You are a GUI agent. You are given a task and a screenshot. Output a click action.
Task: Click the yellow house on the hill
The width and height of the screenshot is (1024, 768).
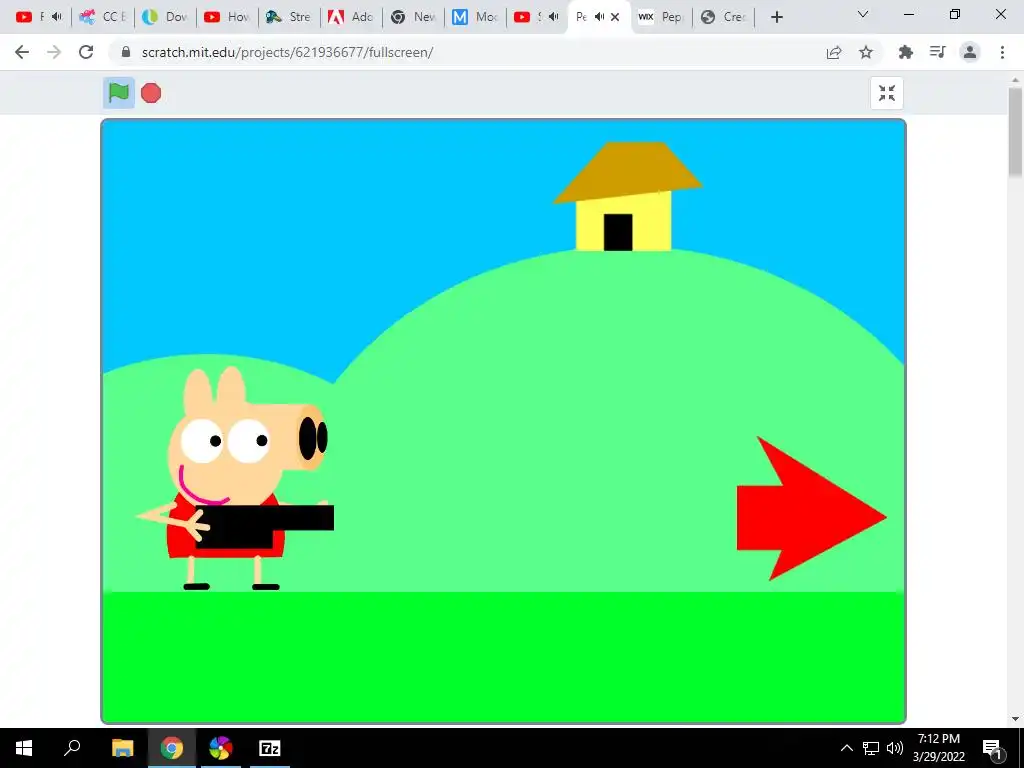pyautogui.click(x=626, y=196)
